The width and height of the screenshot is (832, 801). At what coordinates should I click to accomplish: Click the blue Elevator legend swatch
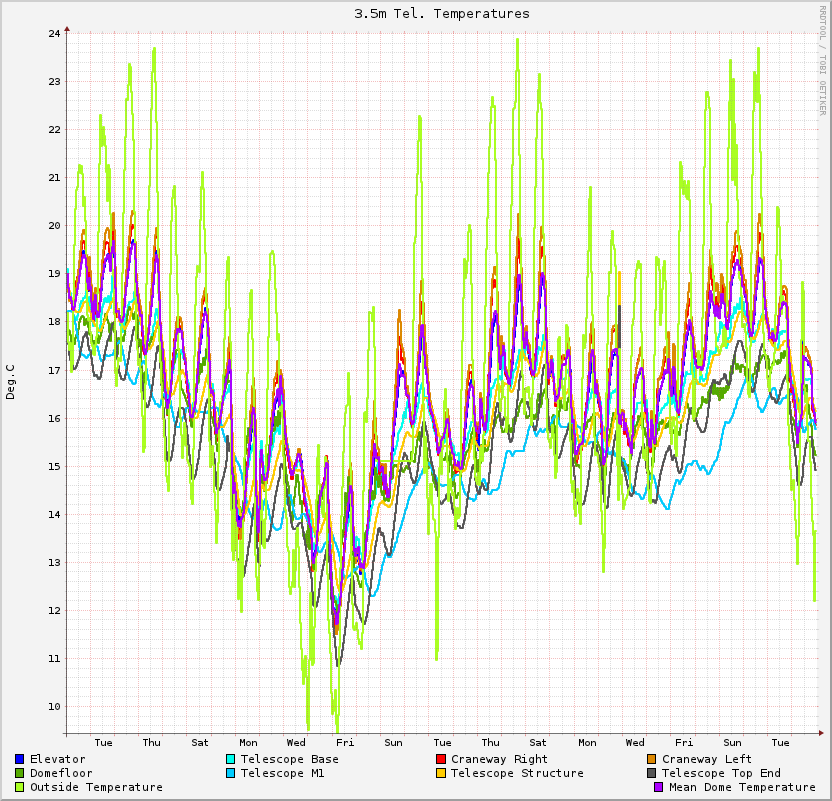[20, 759]
